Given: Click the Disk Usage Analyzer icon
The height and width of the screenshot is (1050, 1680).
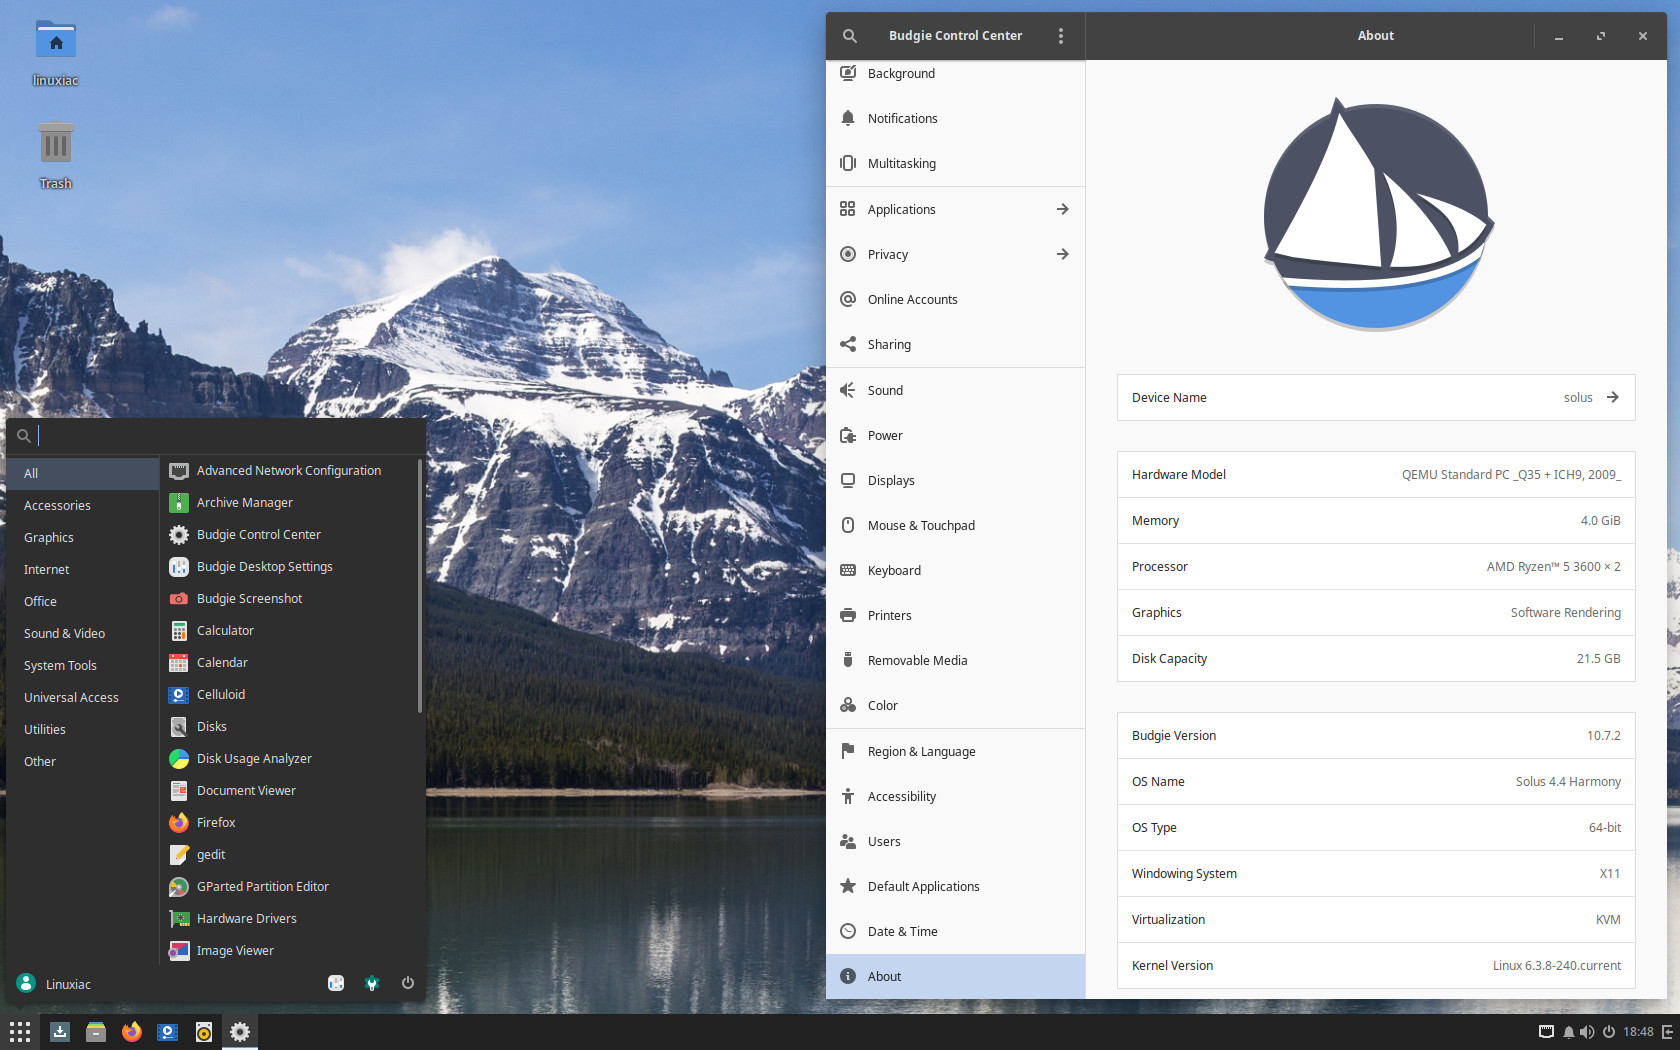Looking at the screenshot, I should pos(179,758).
